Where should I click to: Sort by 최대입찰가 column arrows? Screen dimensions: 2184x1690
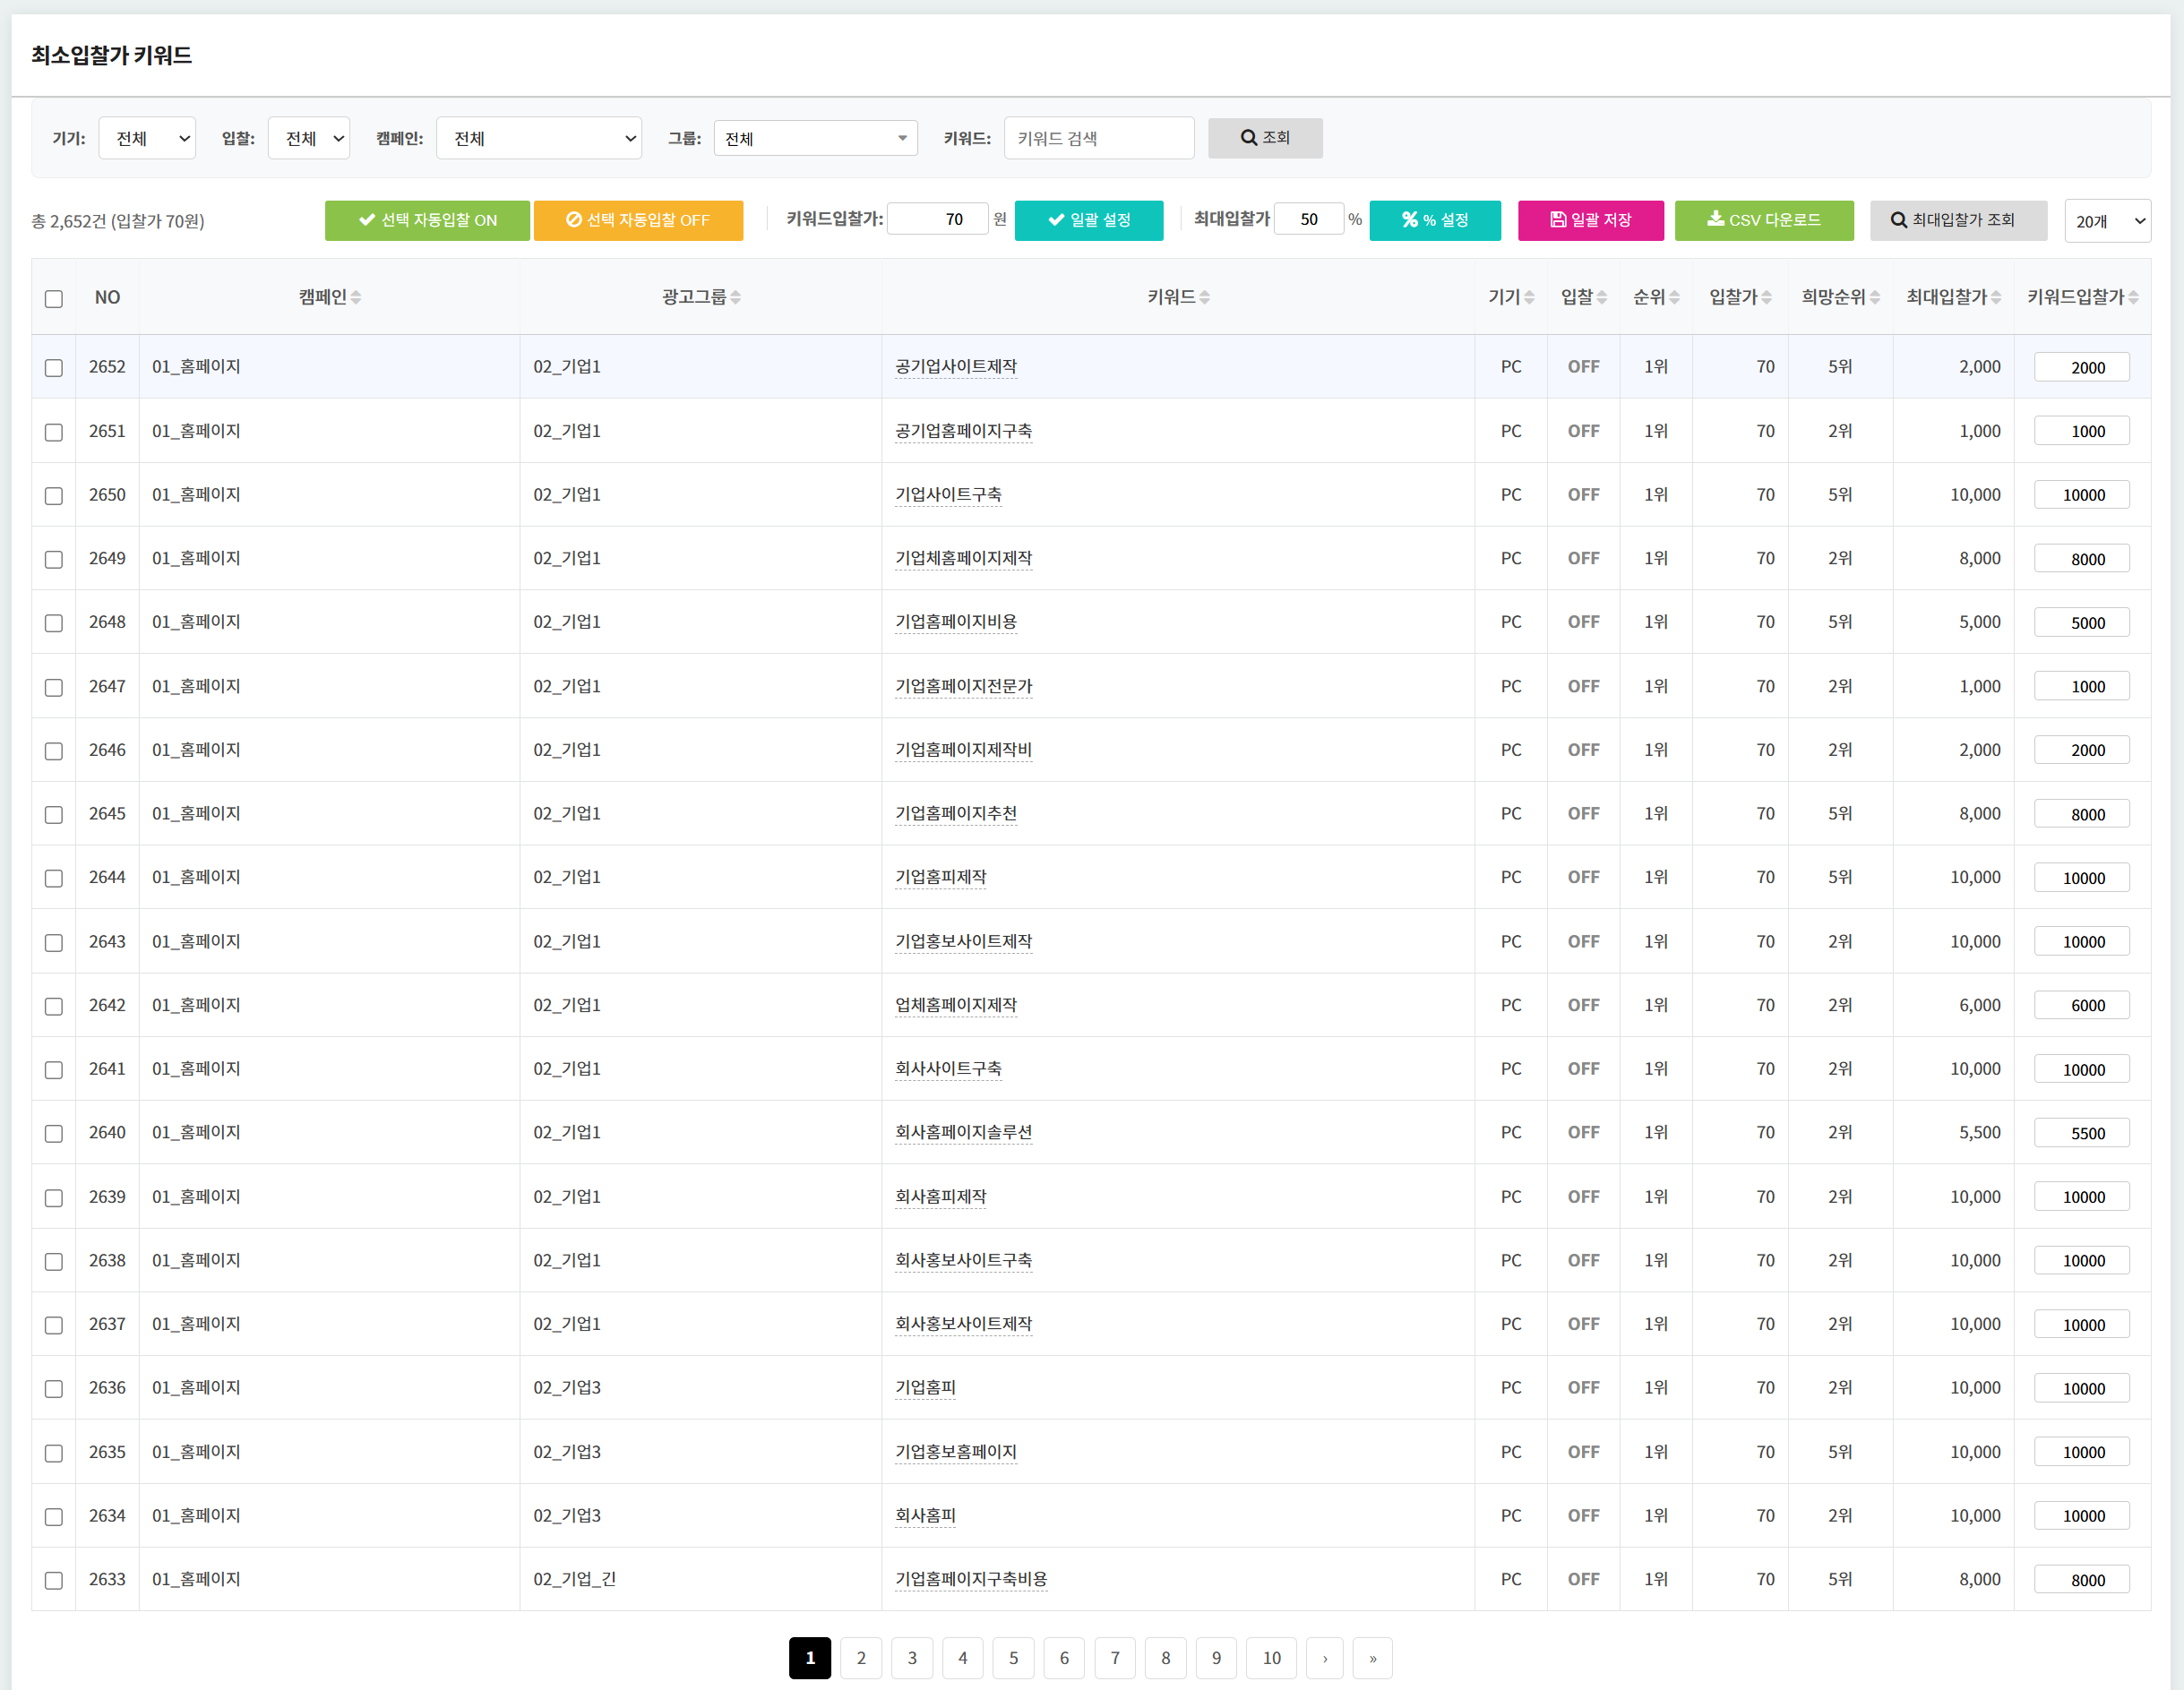1995,297
